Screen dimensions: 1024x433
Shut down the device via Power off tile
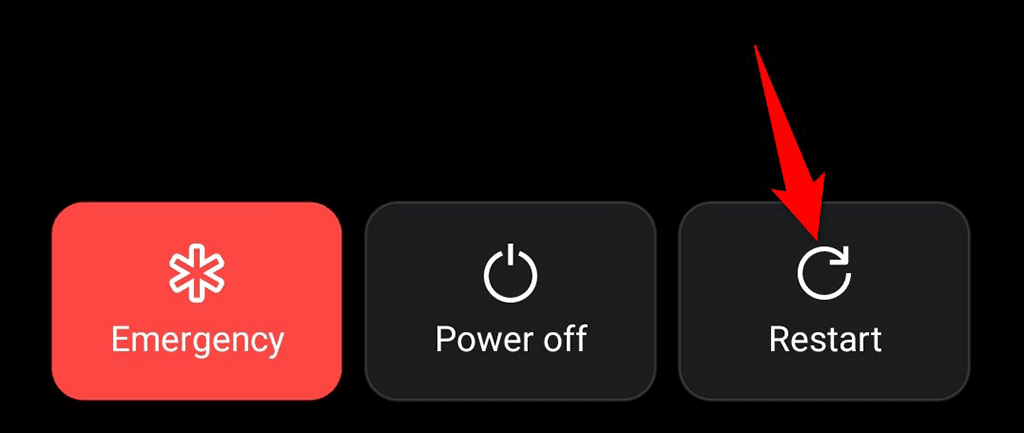(x=510, y=301)
